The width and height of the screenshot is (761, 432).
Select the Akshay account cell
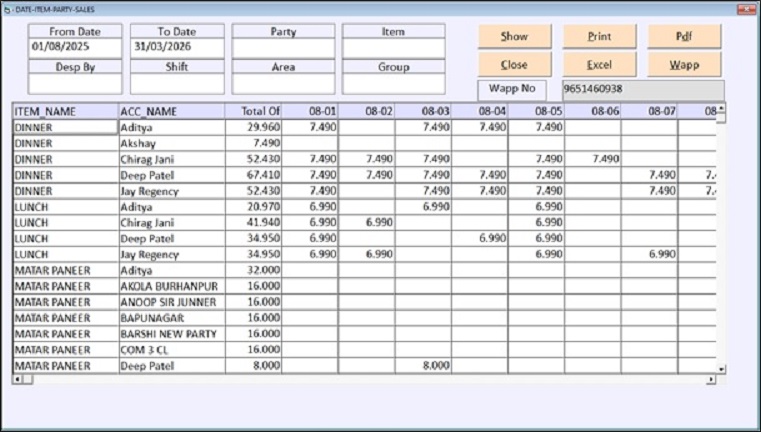click(172, 144)
